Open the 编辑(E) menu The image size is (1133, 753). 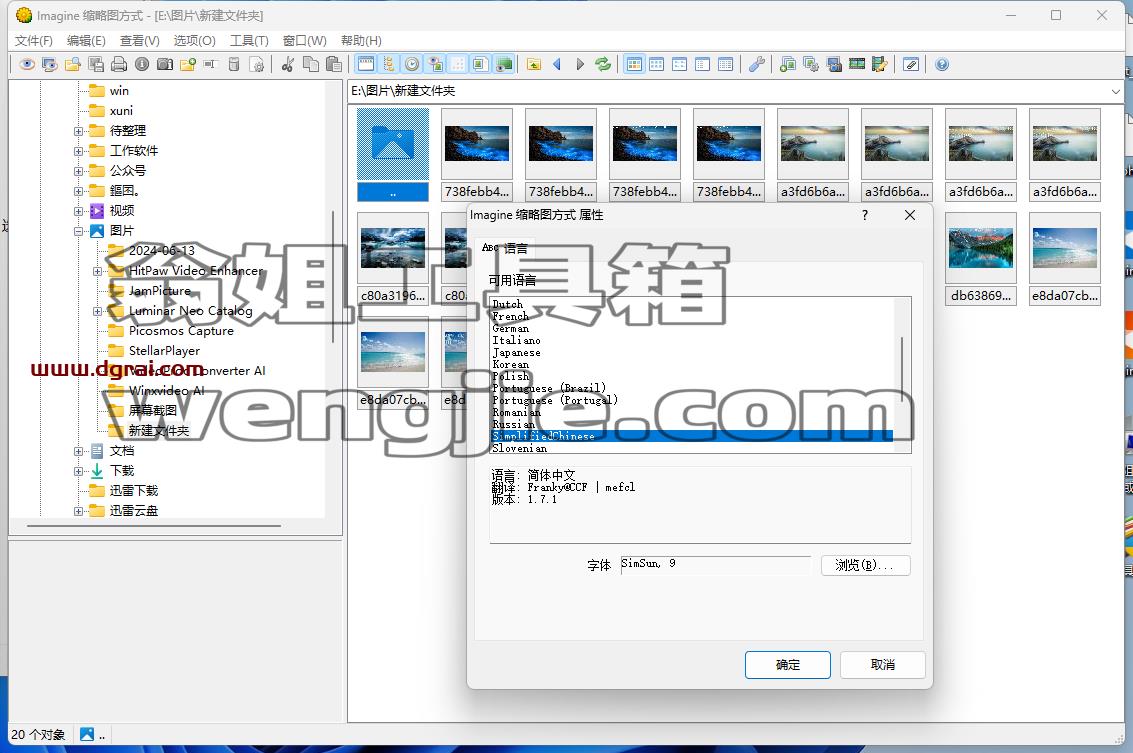(x=86, y=40)
